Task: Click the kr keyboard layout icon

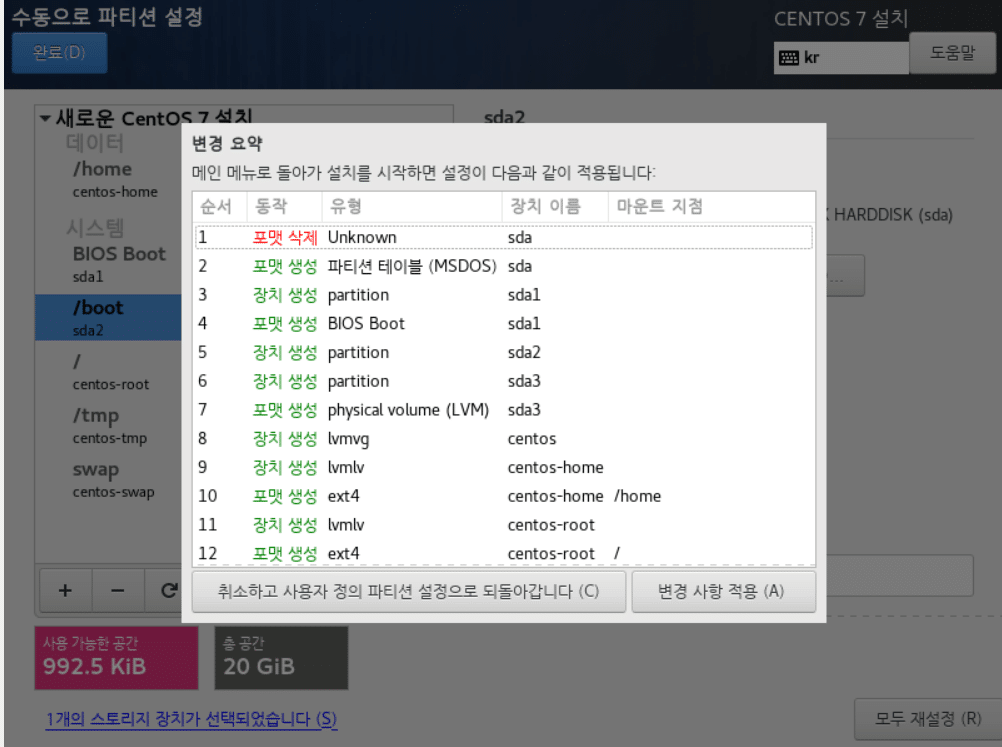Action: (790, 56)
